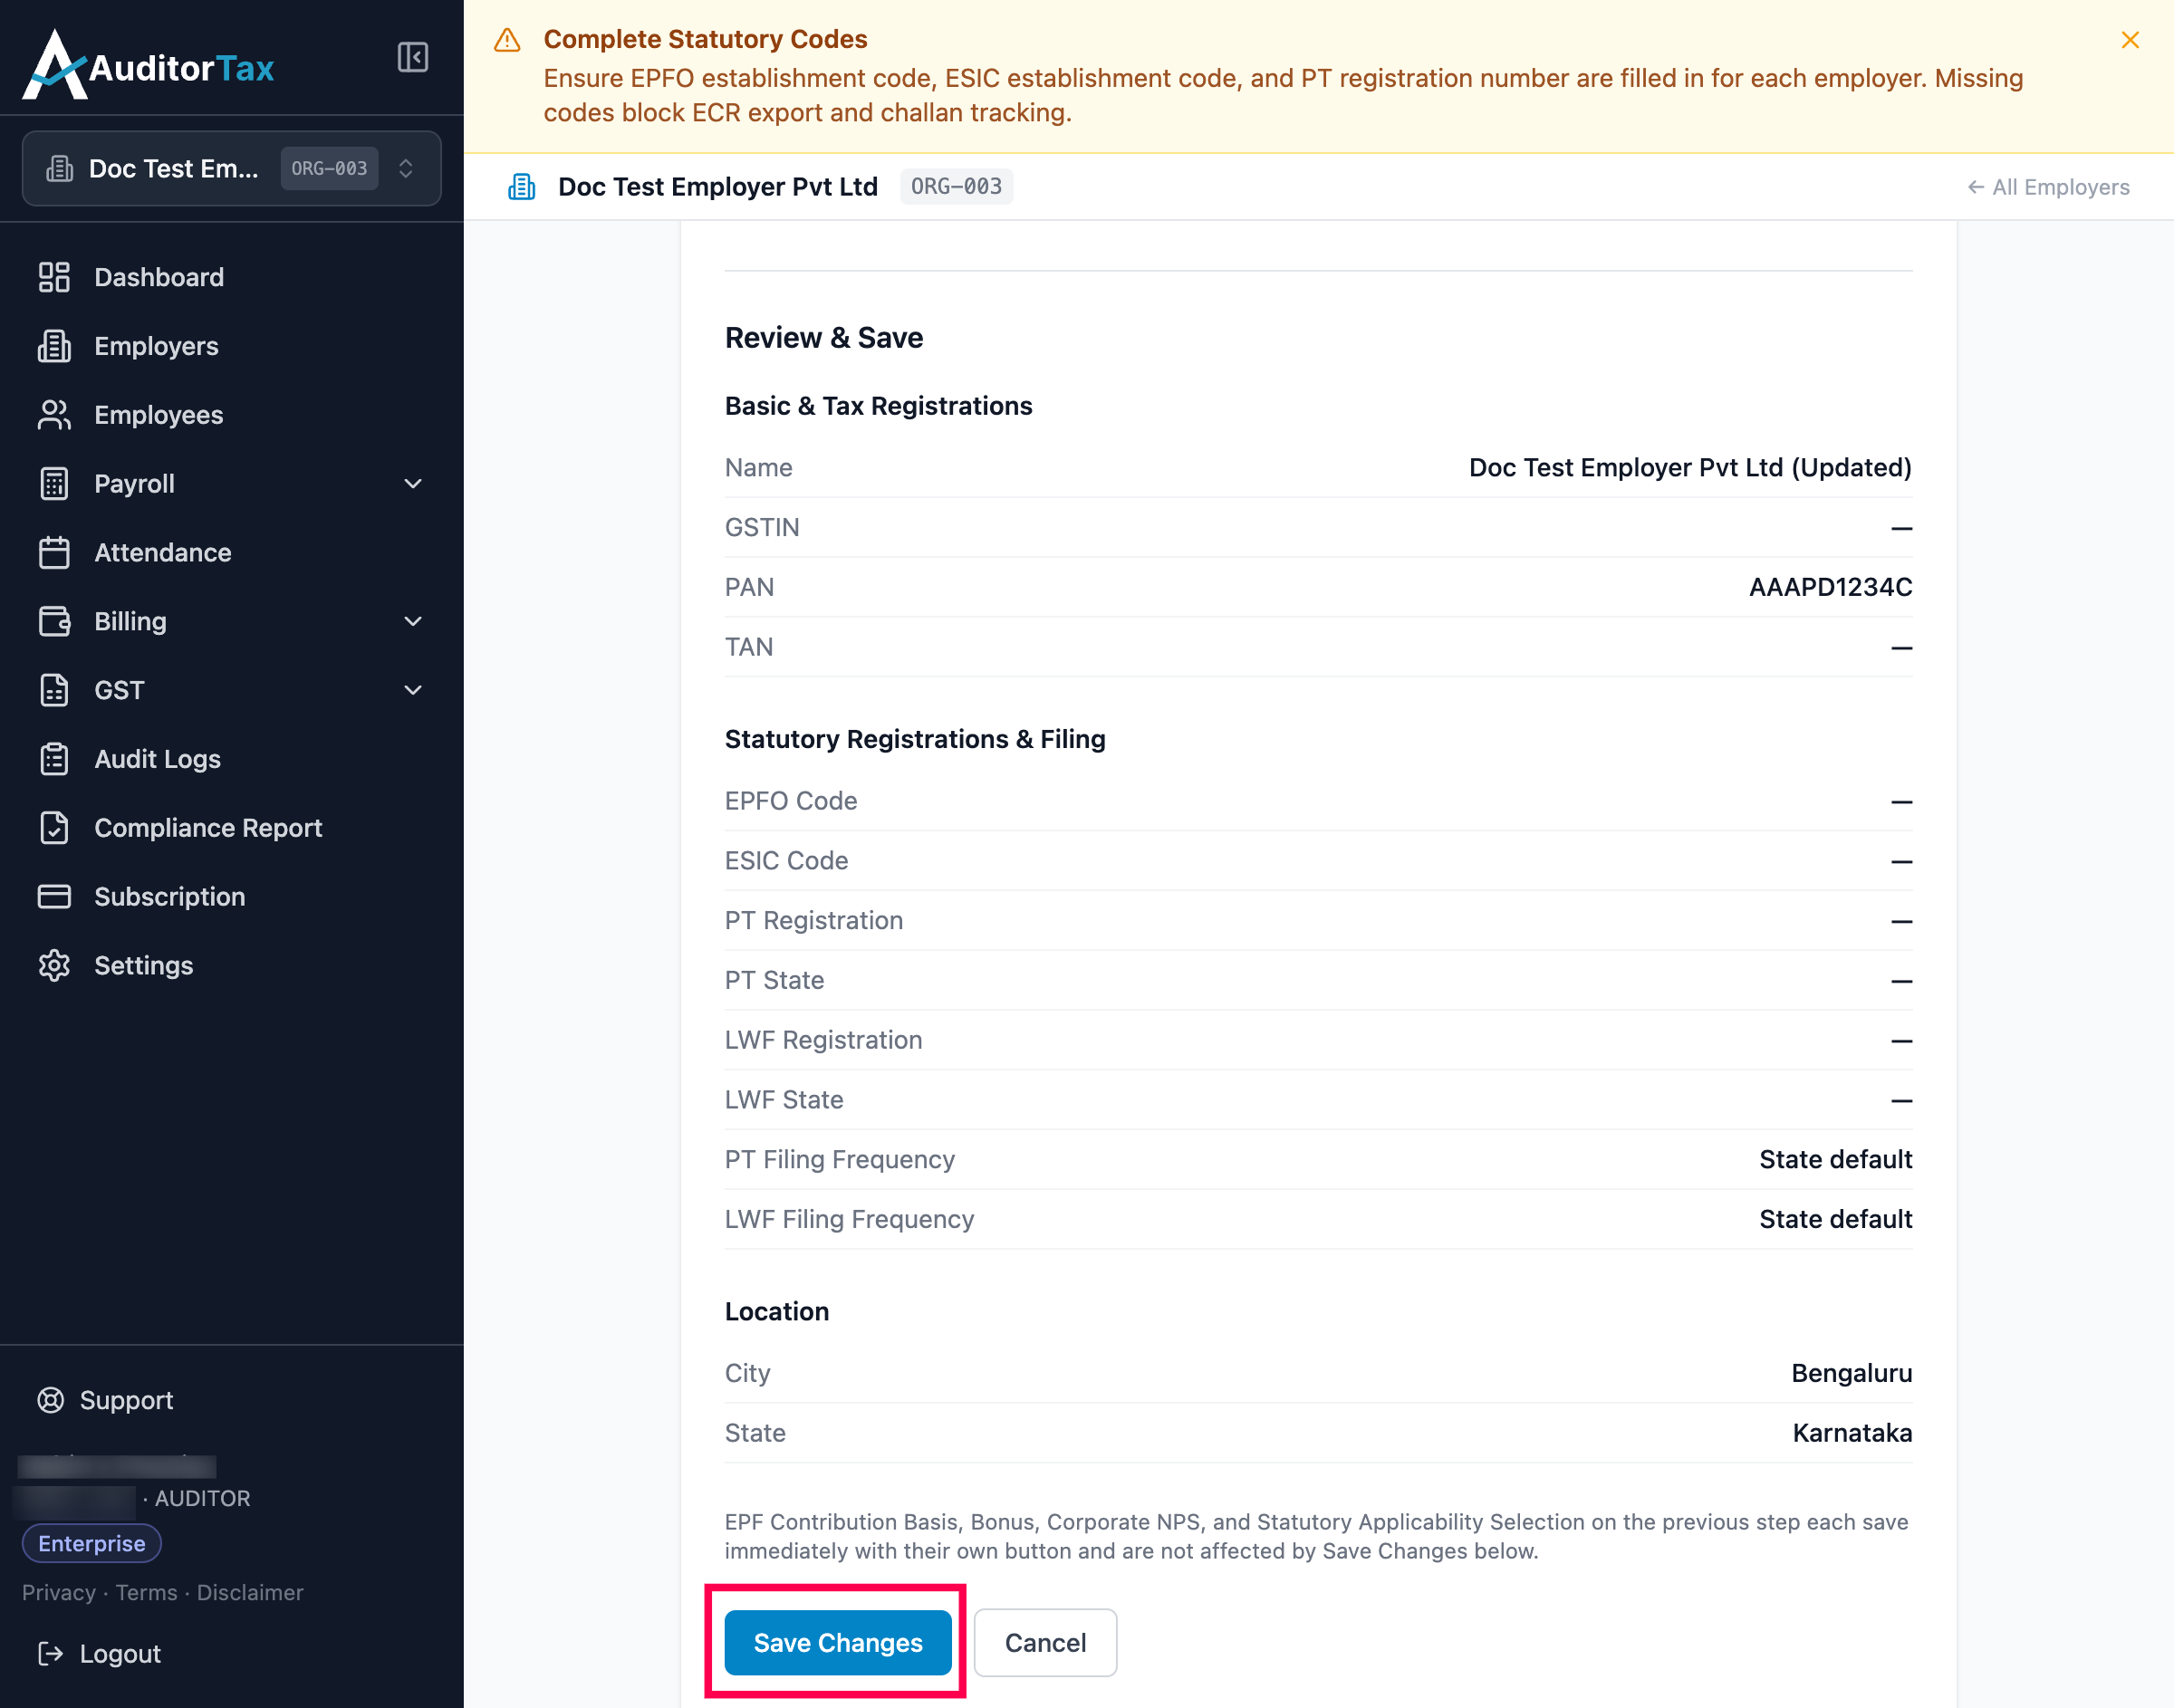The image size is (2174, 1708).
Task: Dismiss the Complete Statutory Codes banner
Action: pyautogui.click(x=2130, y=40)
